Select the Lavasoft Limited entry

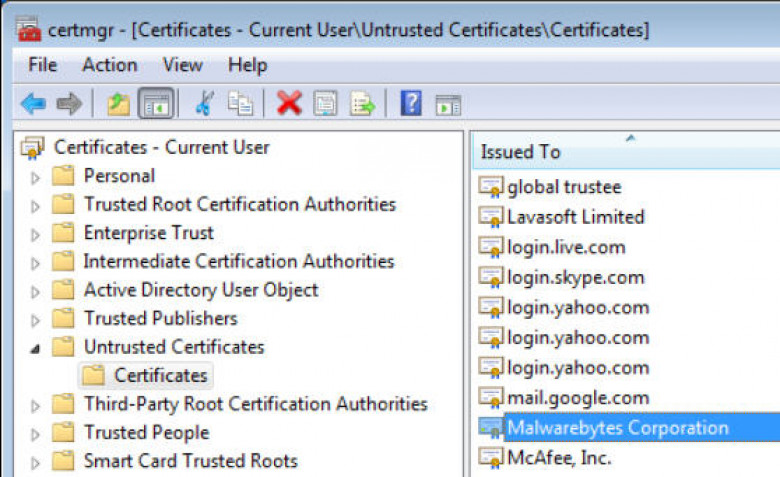[576, 217]
